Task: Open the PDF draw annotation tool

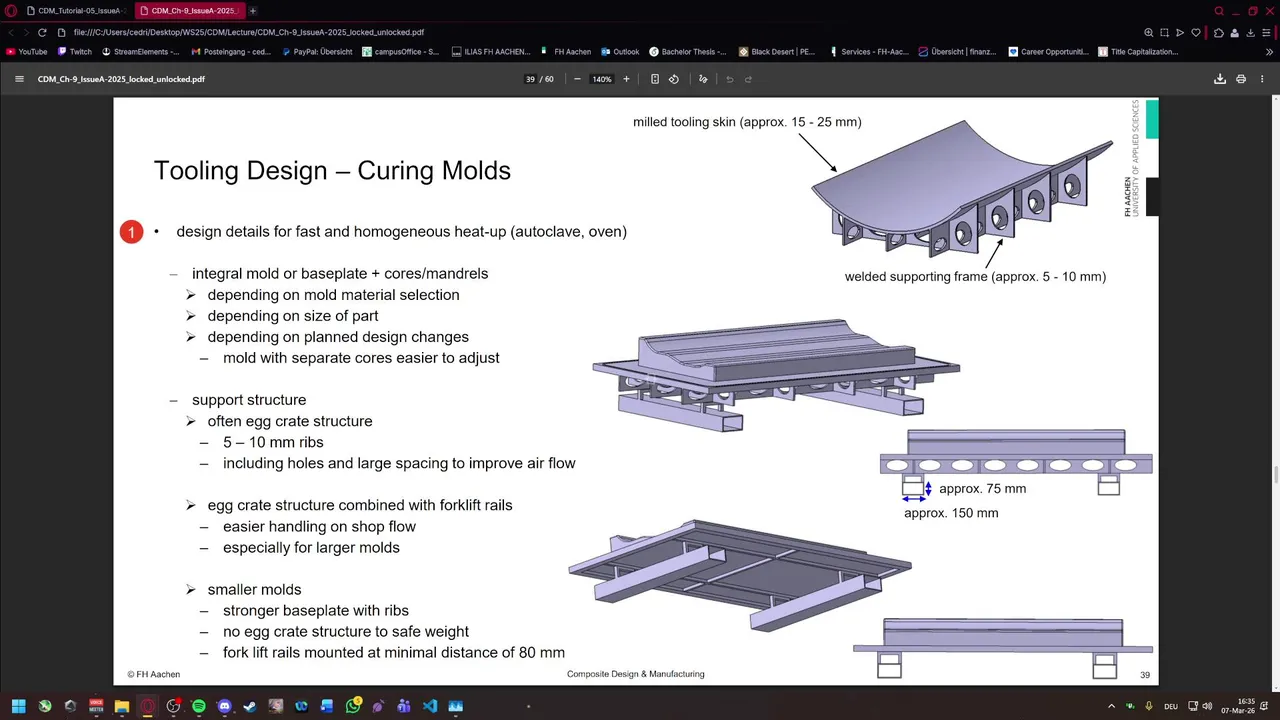Action: tap(703, 79)
